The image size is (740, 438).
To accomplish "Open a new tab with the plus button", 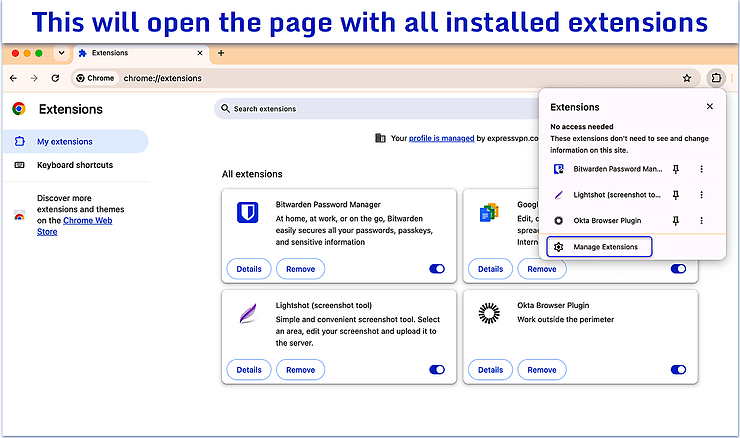I will tap(221, 53).
